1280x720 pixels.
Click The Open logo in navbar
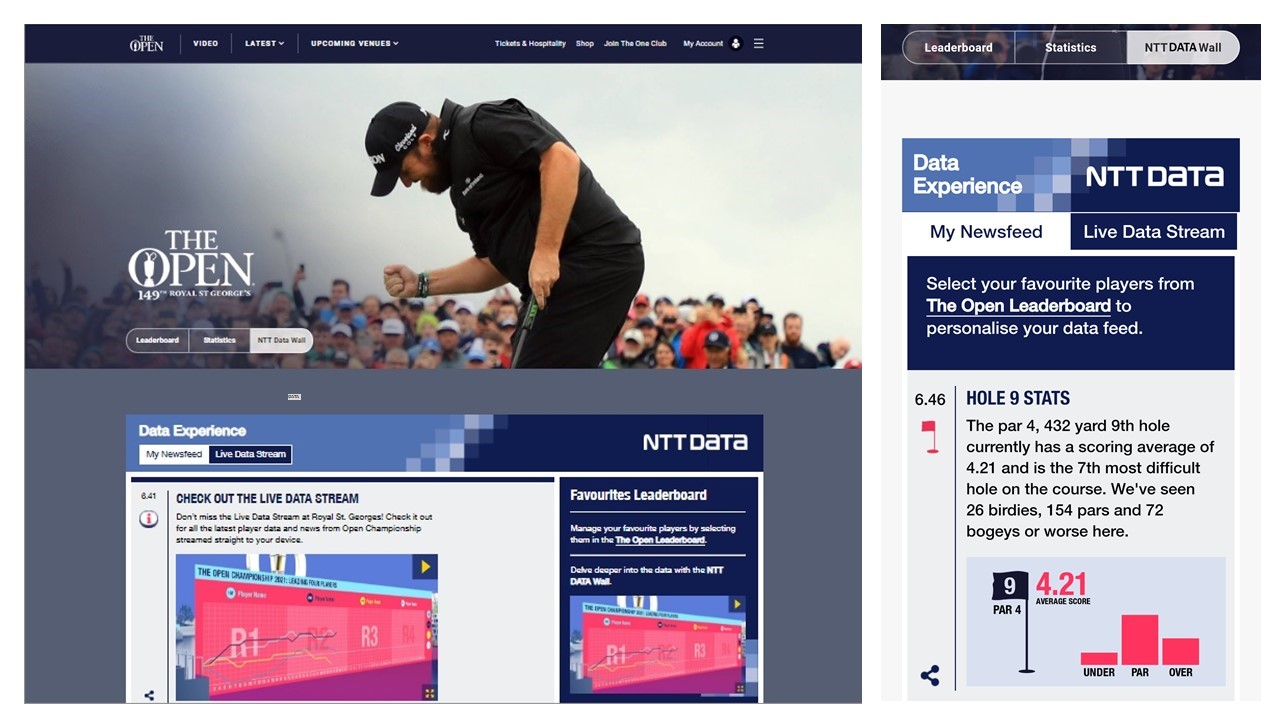pyautogui.click(x=146, y=44)
